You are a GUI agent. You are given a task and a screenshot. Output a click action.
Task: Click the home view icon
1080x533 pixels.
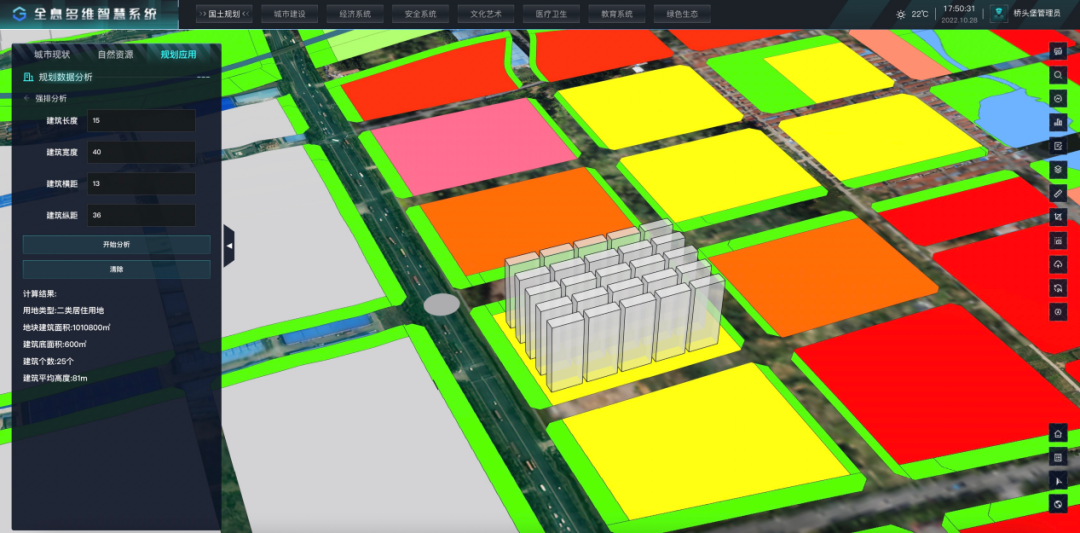click(1058, 433)
